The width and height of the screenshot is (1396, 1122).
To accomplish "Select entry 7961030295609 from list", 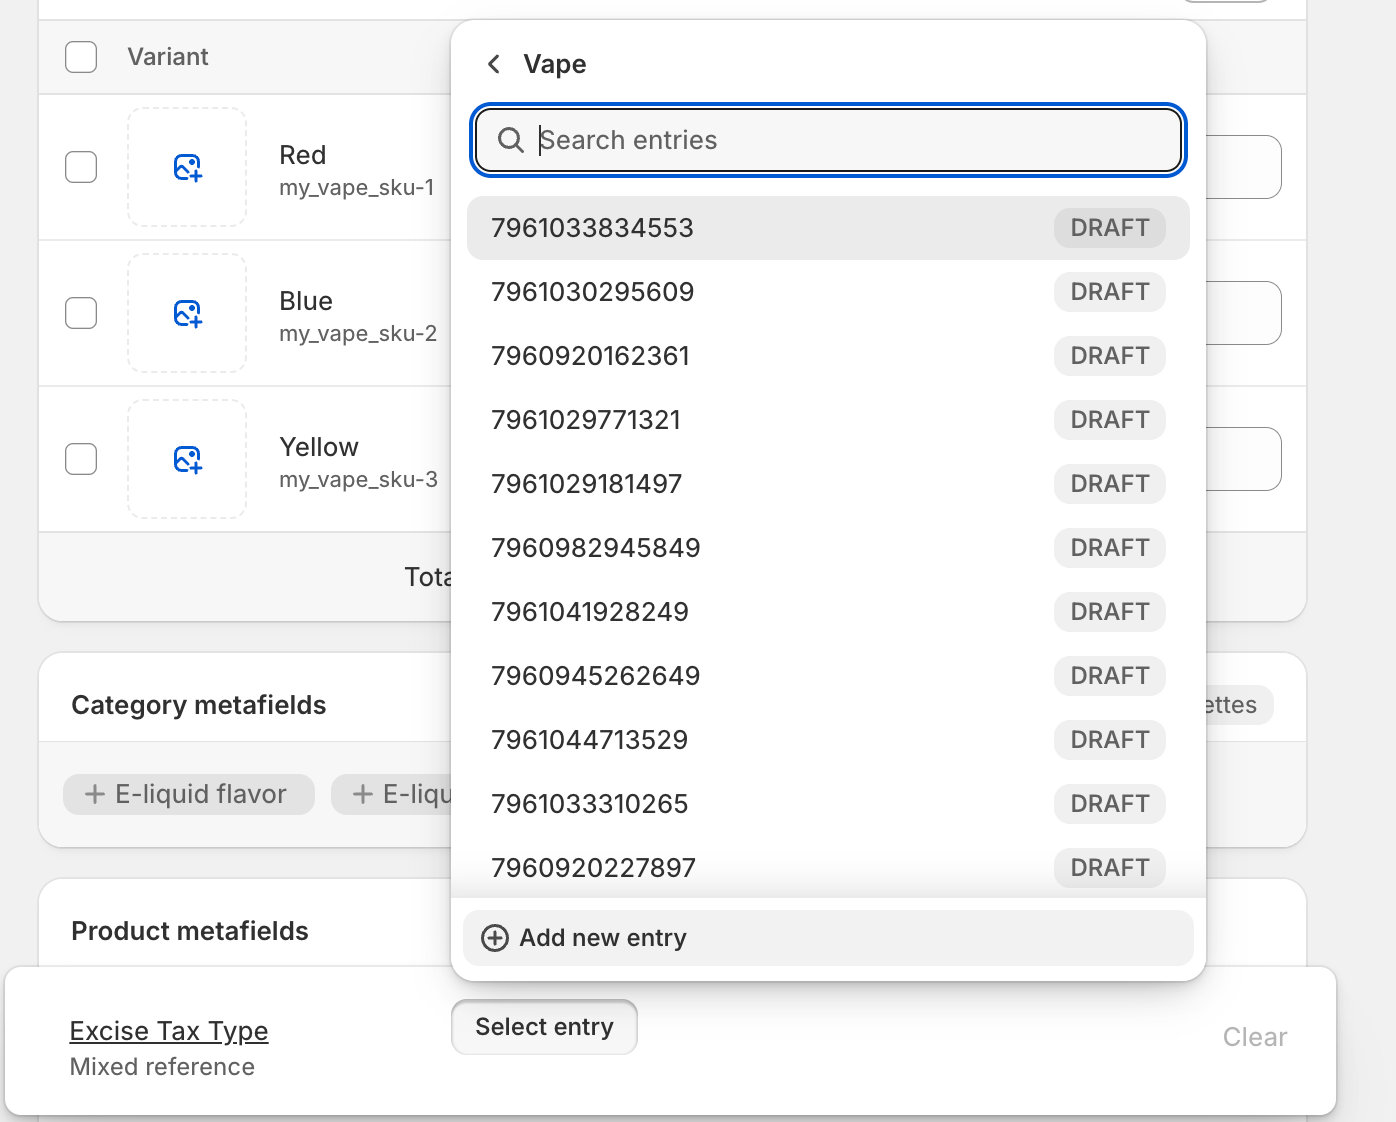I will click(592, 292).
